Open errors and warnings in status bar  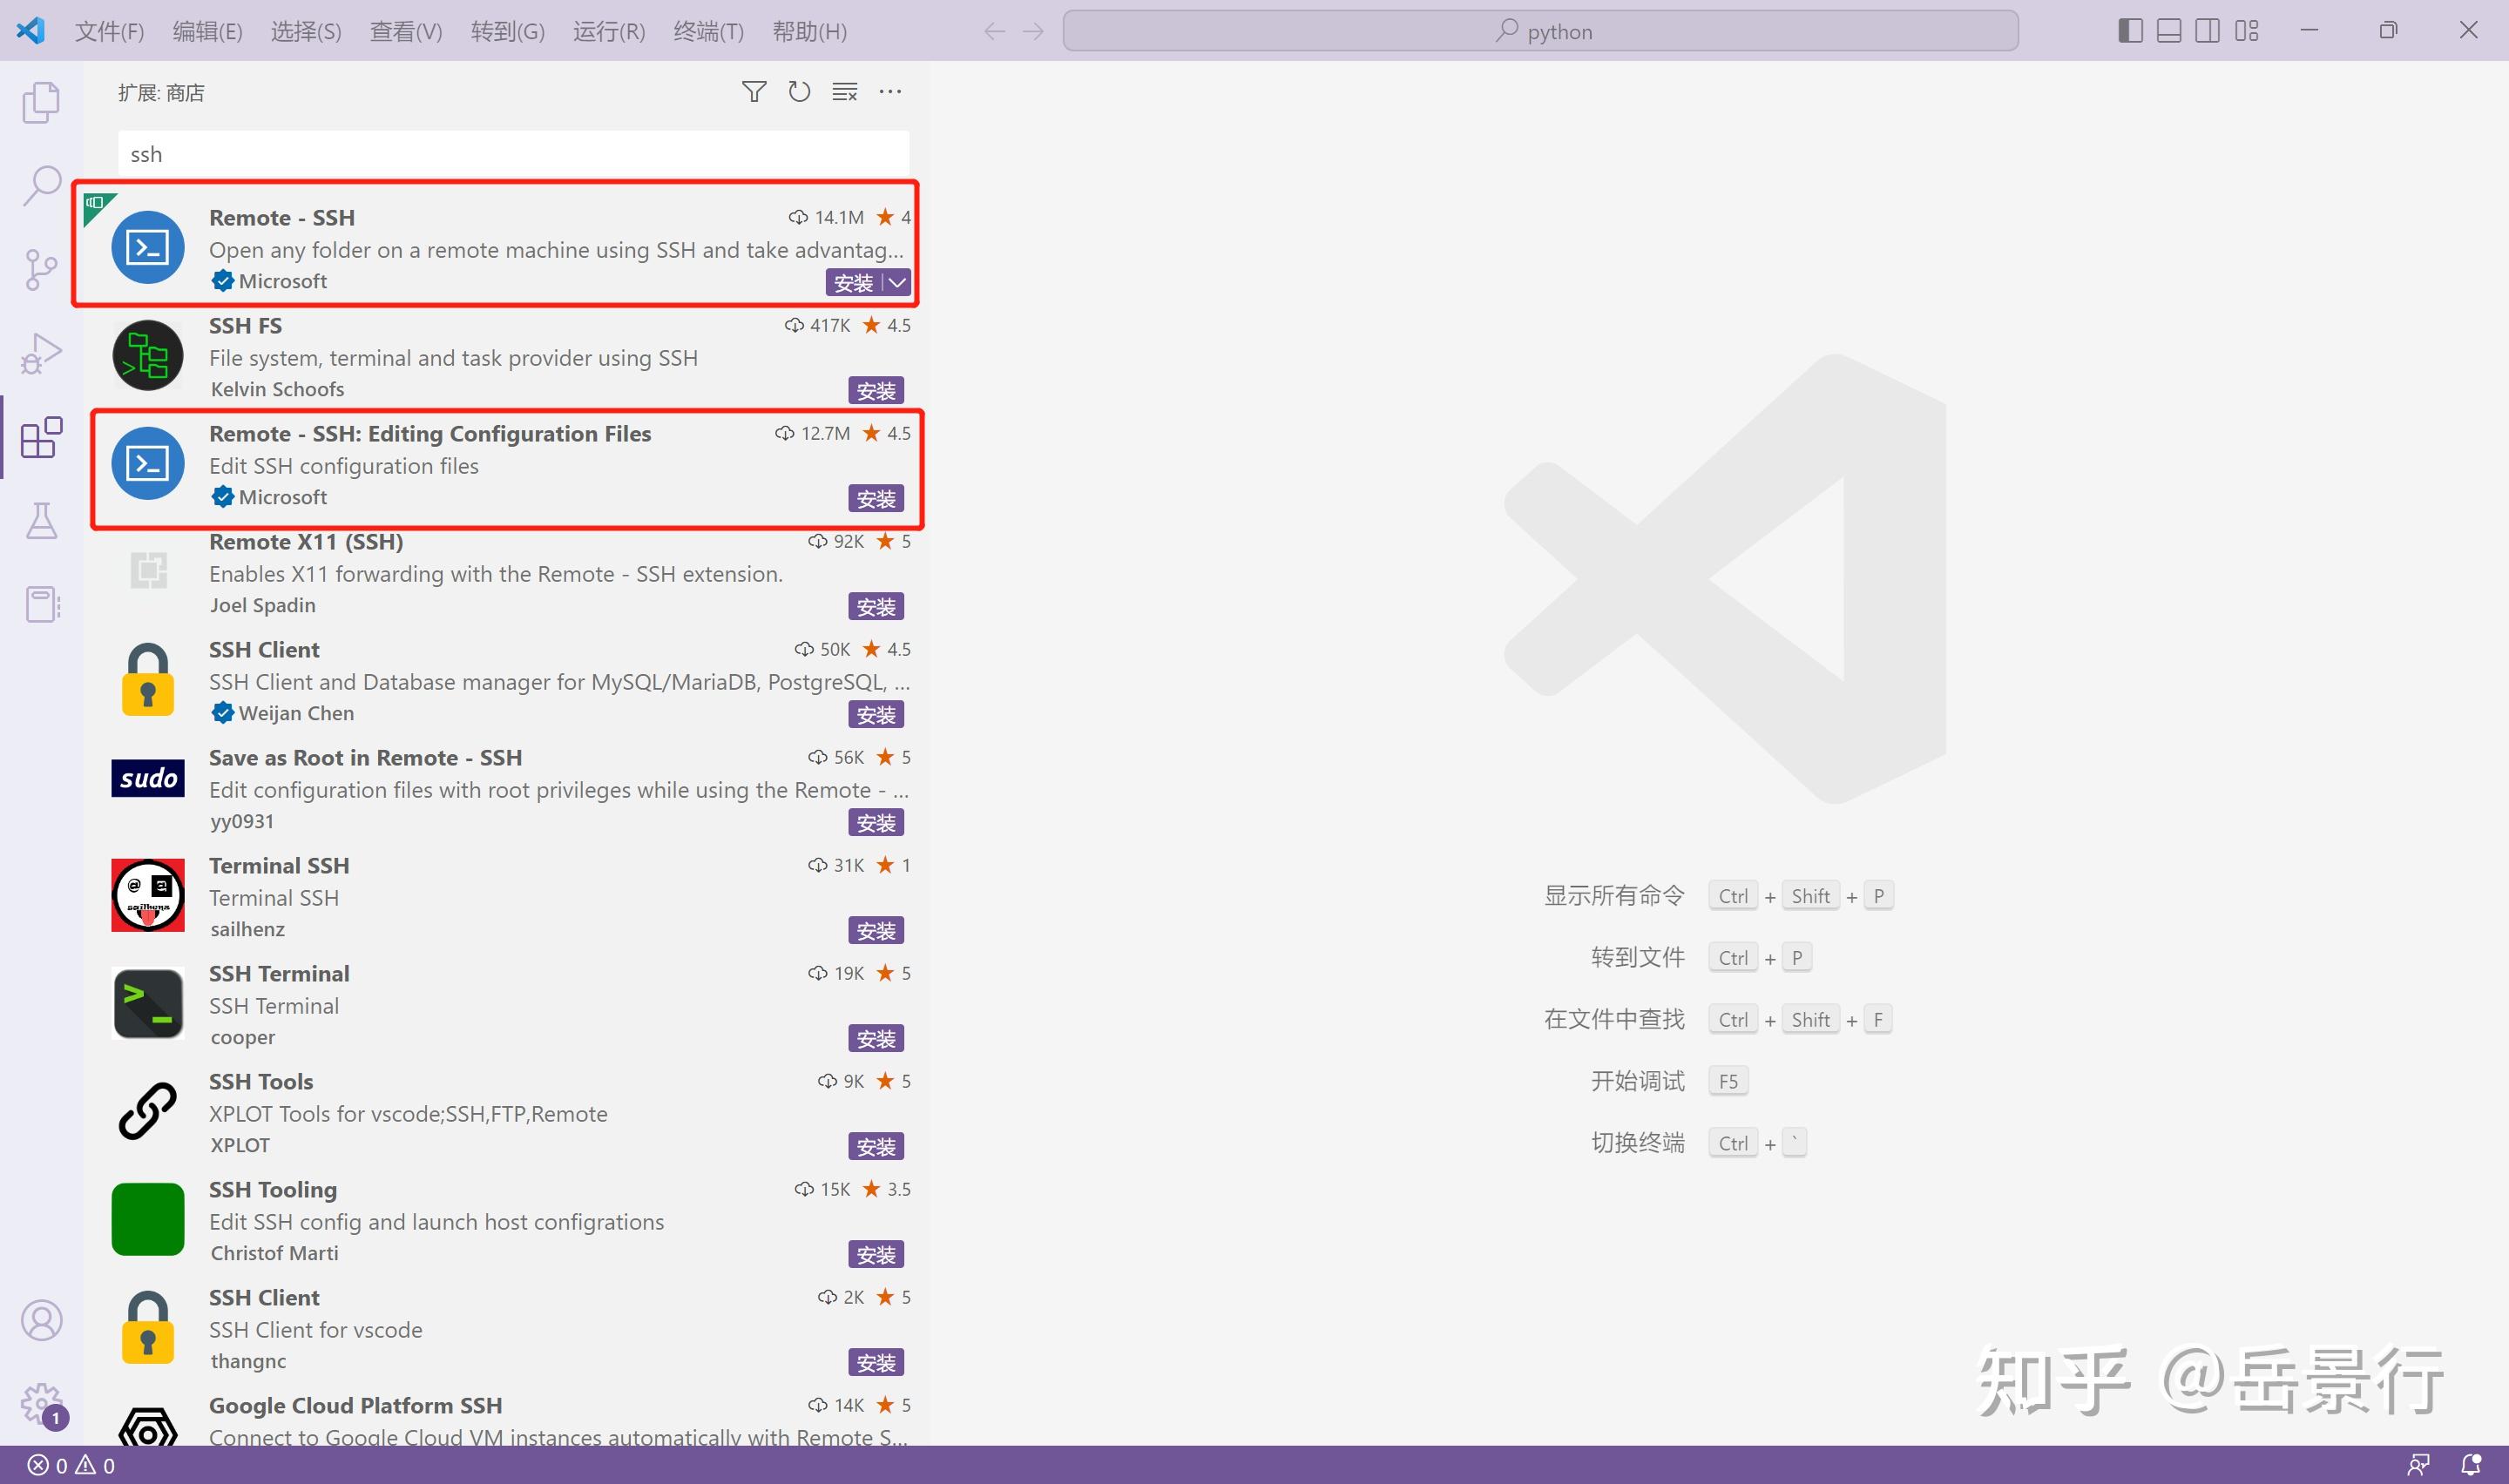71,1465
